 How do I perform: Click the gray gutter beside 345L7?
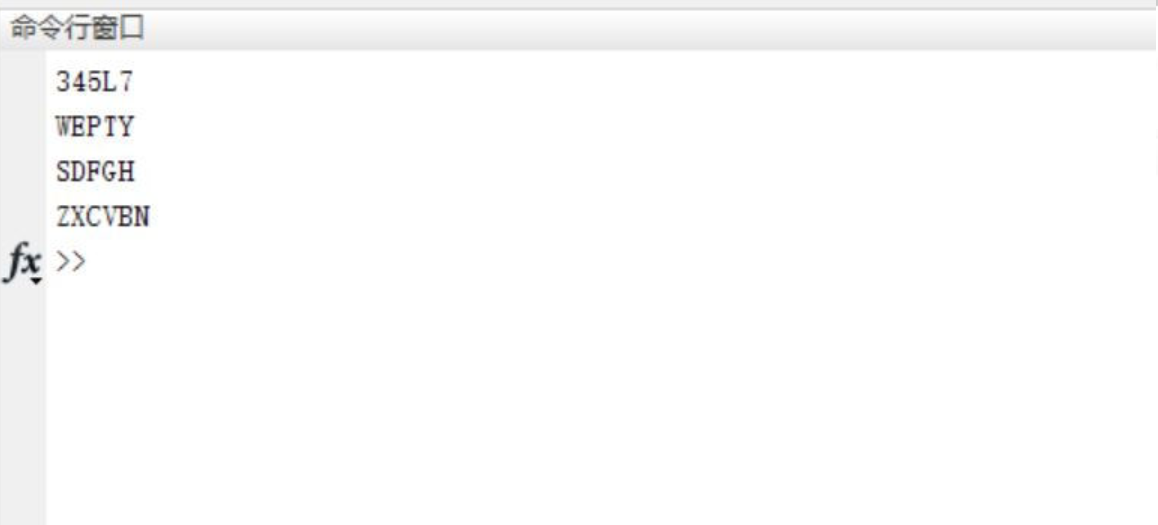click(23, 82)
